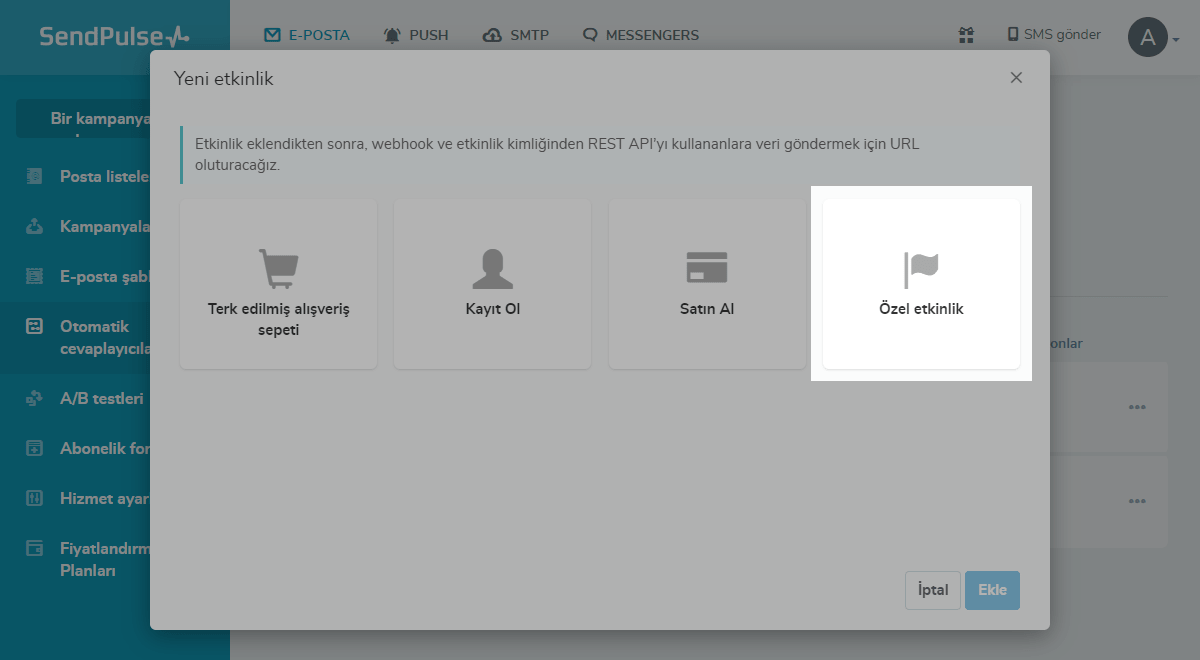This screenshot has height=660, width=1200.
Task: Open the SMTP tab
Action: (x=516, y=35)
